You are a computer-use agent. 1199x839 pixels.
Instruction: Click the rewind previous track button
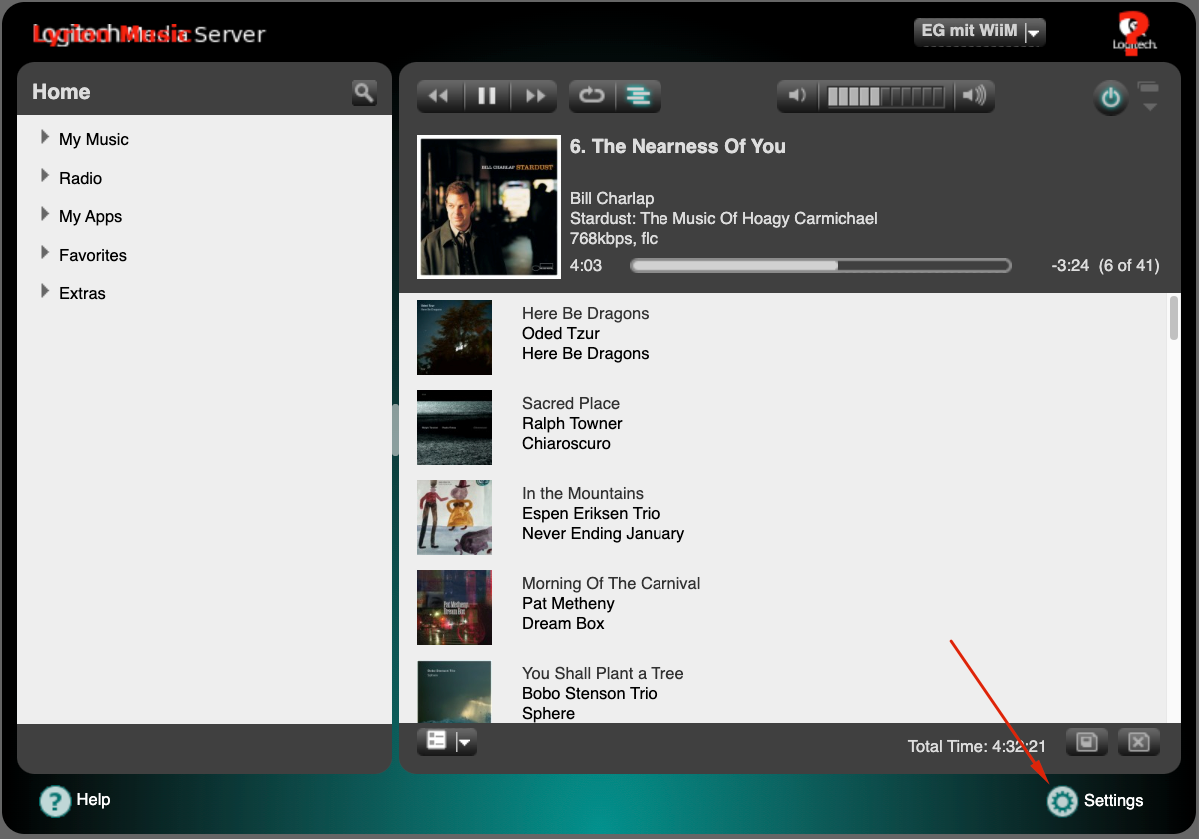pyautogui.click(x=438, y=96)
